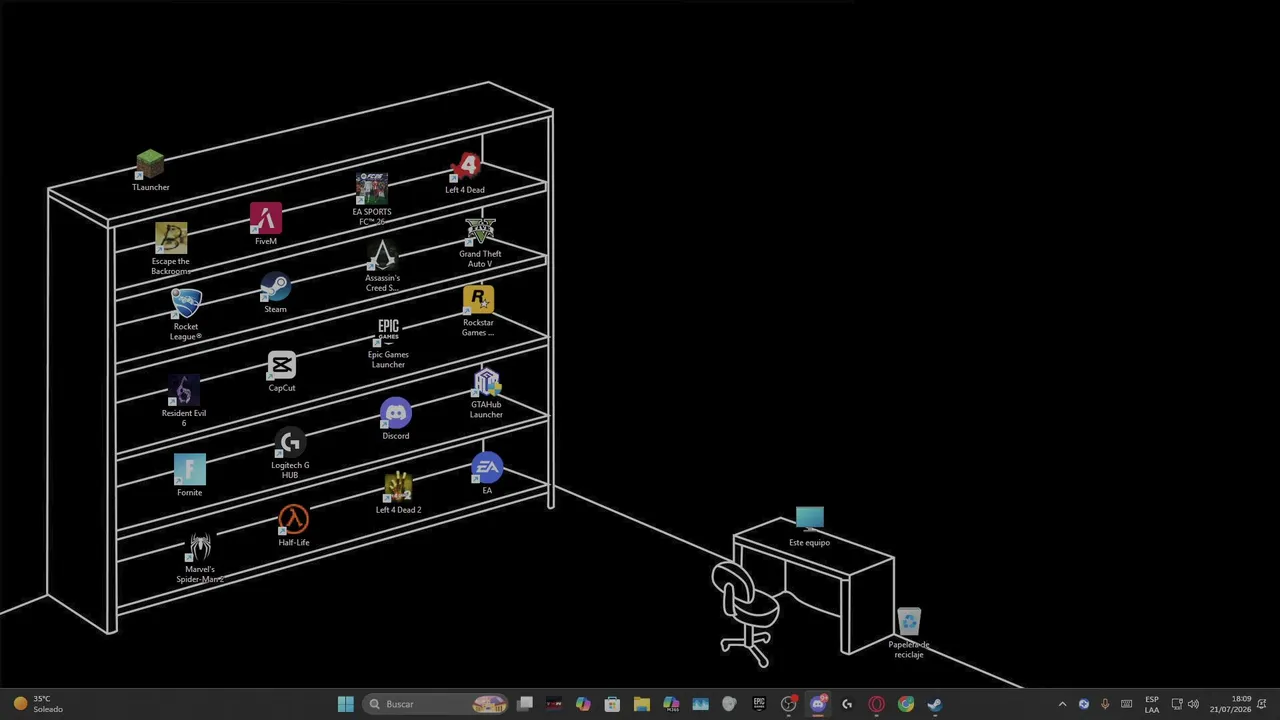Screen dimensions: 1280x720
Task: Open the clock and calendar showing 18:09
Action: click(1230, 704)
